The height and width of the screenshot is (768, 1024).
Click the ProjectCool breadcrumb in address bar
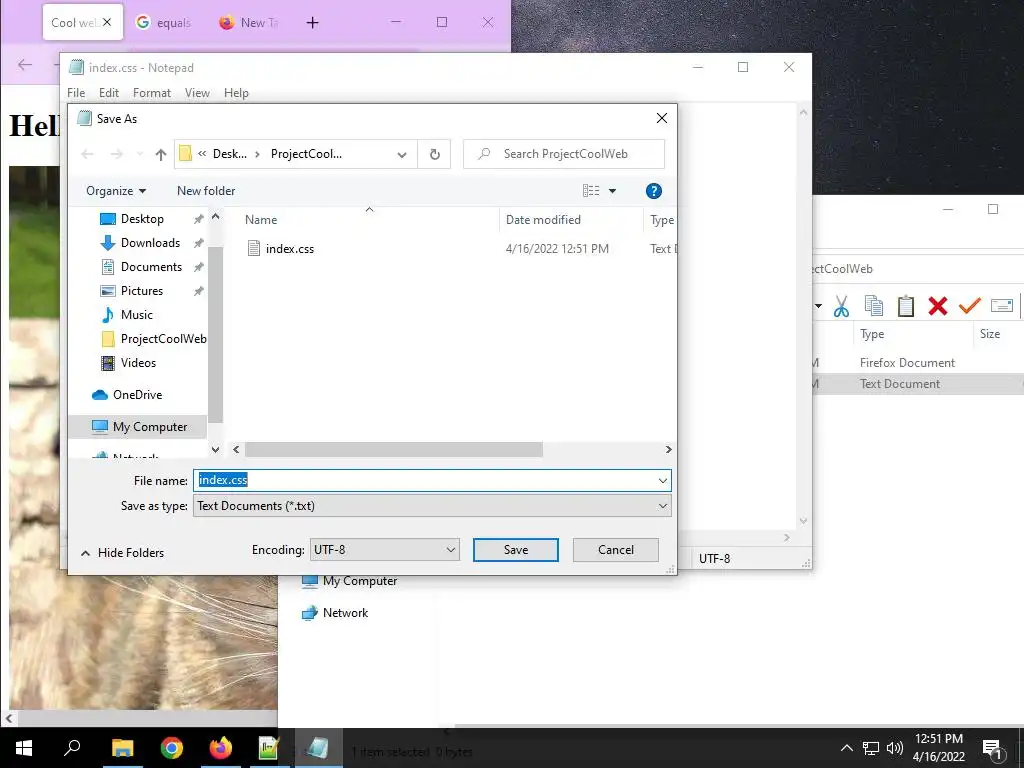(306, 154)
